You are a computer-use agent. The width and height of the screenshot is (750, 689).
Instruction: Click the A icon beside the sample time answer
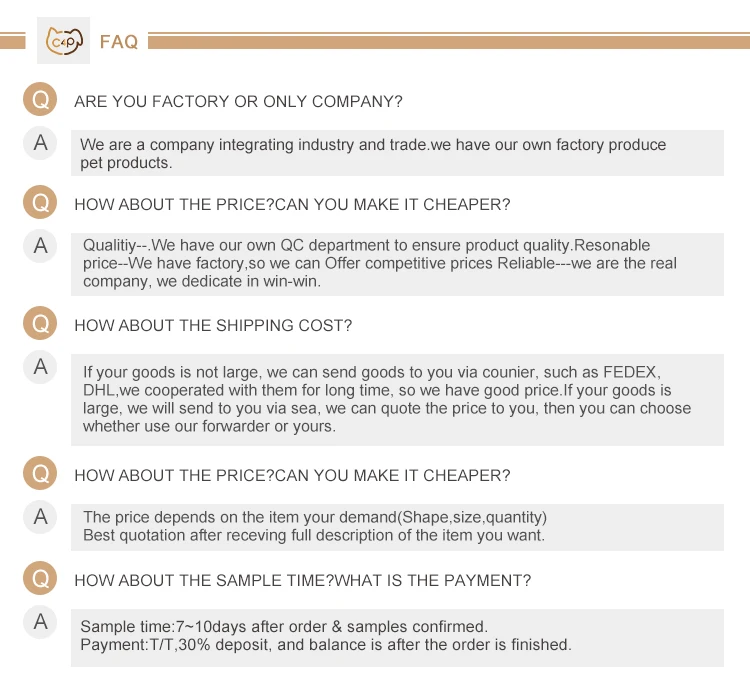(40, 621)
